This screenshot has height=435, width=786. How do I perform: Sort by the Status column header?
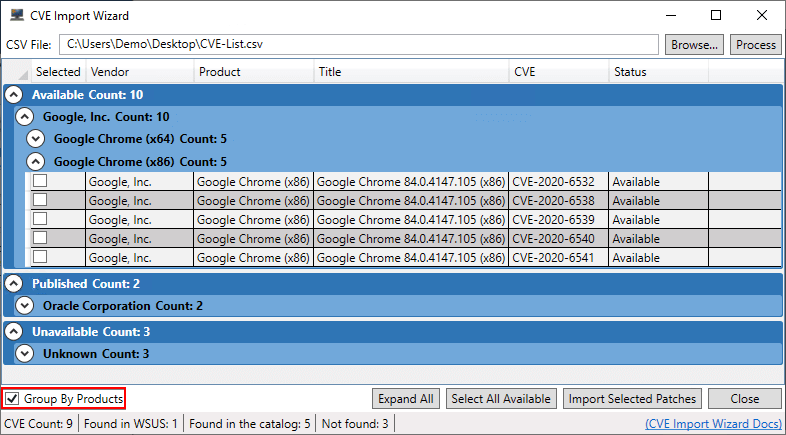click(659, 72)
